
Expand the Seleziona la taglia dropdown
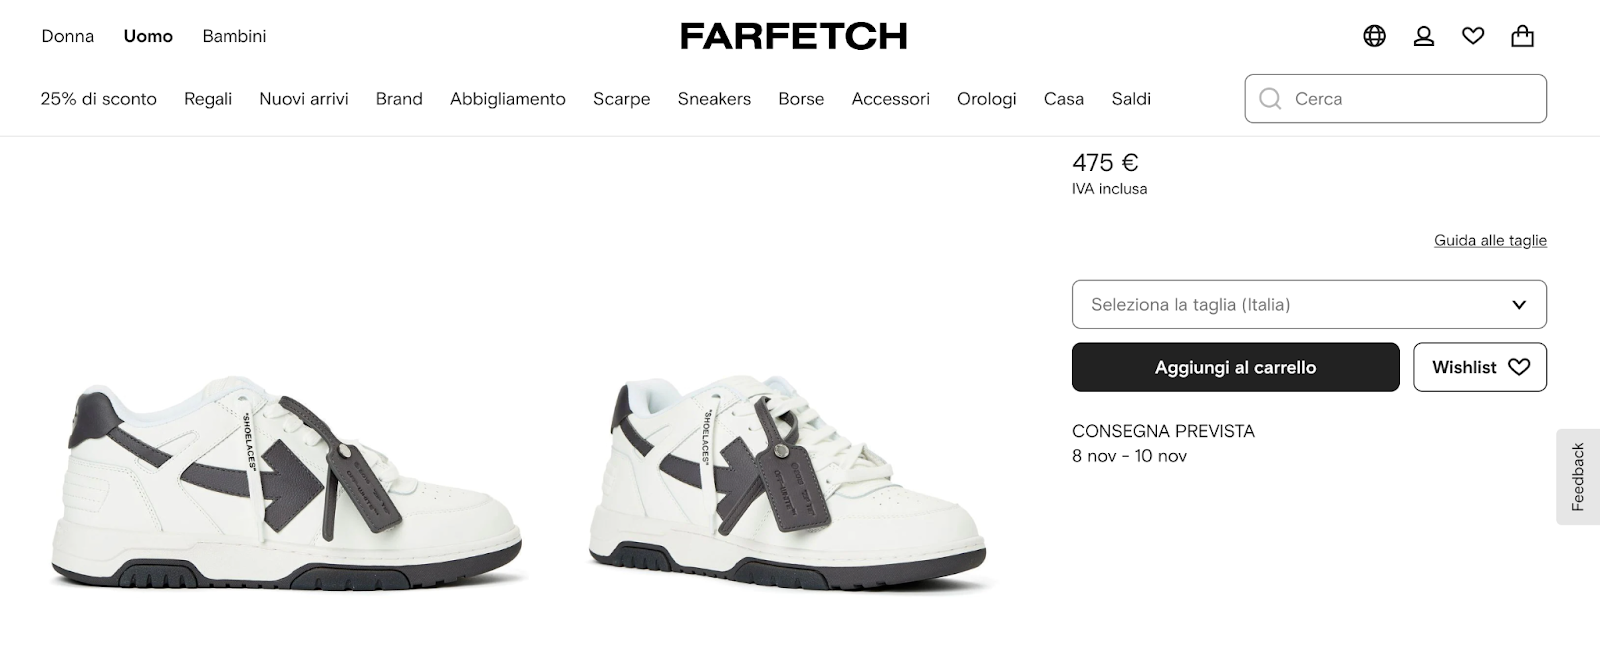[1309, 304]
